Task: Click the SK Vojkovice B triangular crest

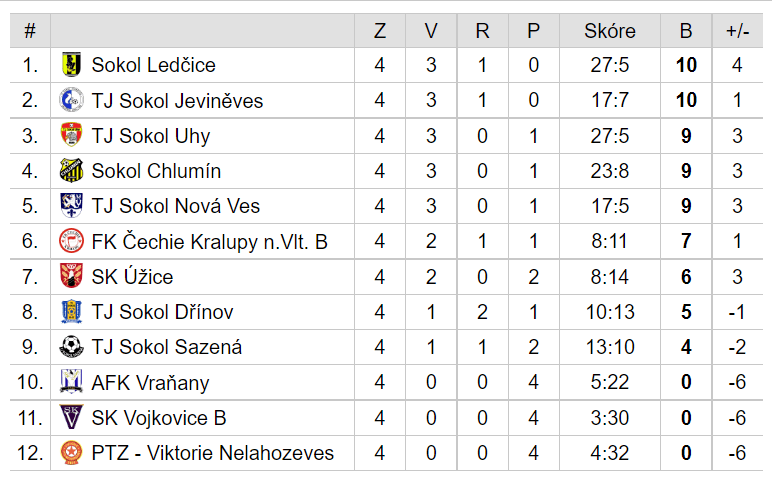Action: coord(71,417)
